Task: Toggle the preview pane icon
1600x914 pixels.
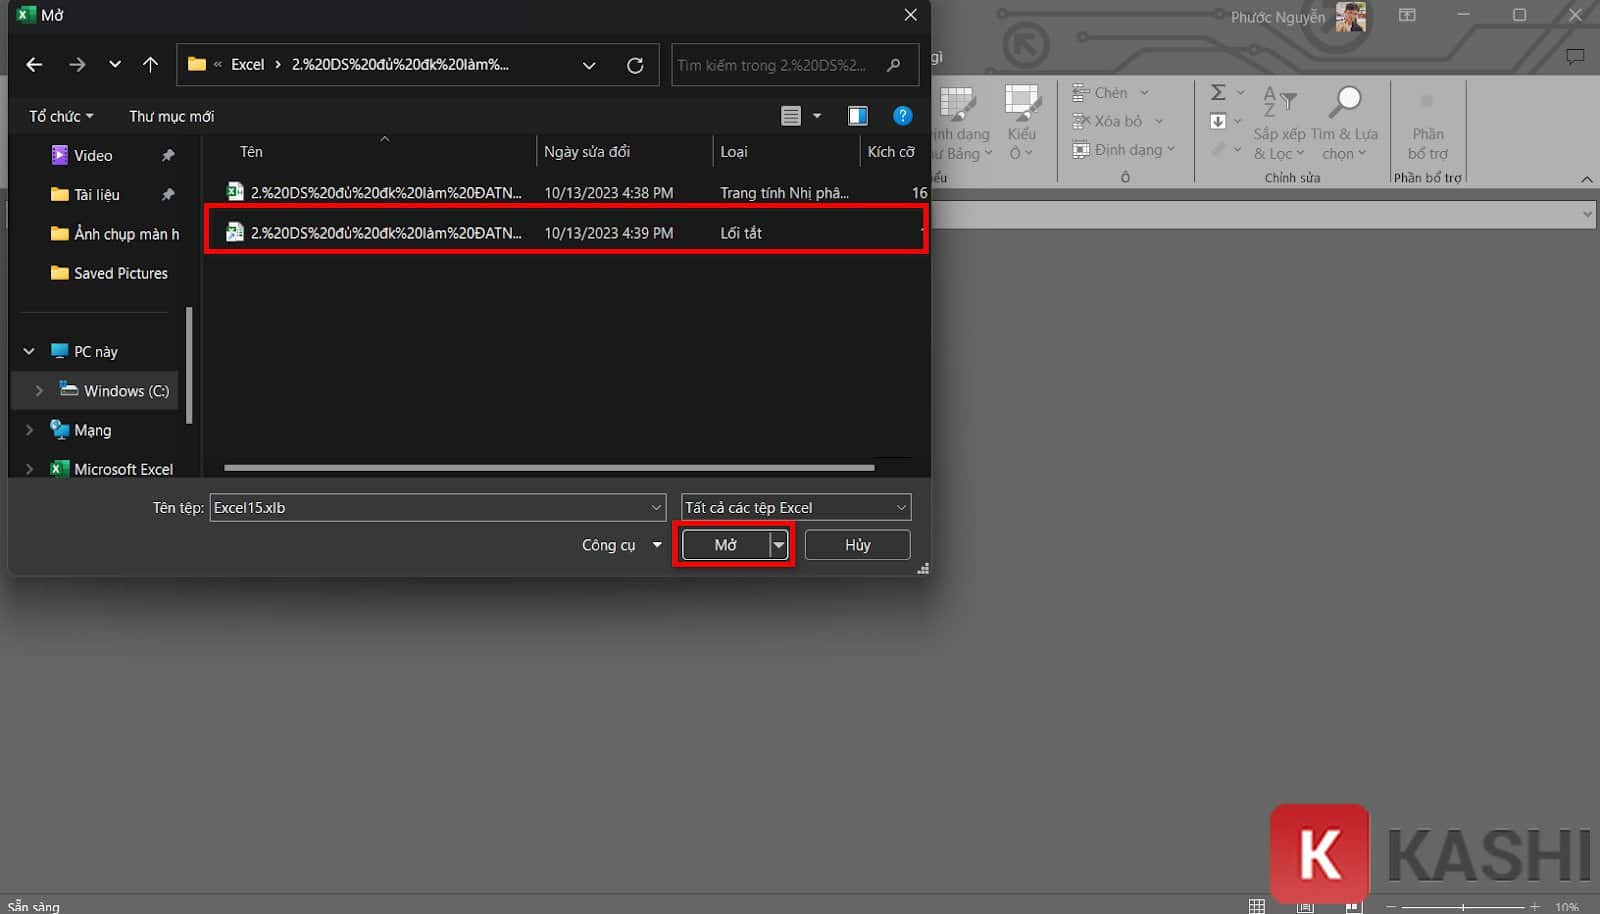Action: [857, 116]
